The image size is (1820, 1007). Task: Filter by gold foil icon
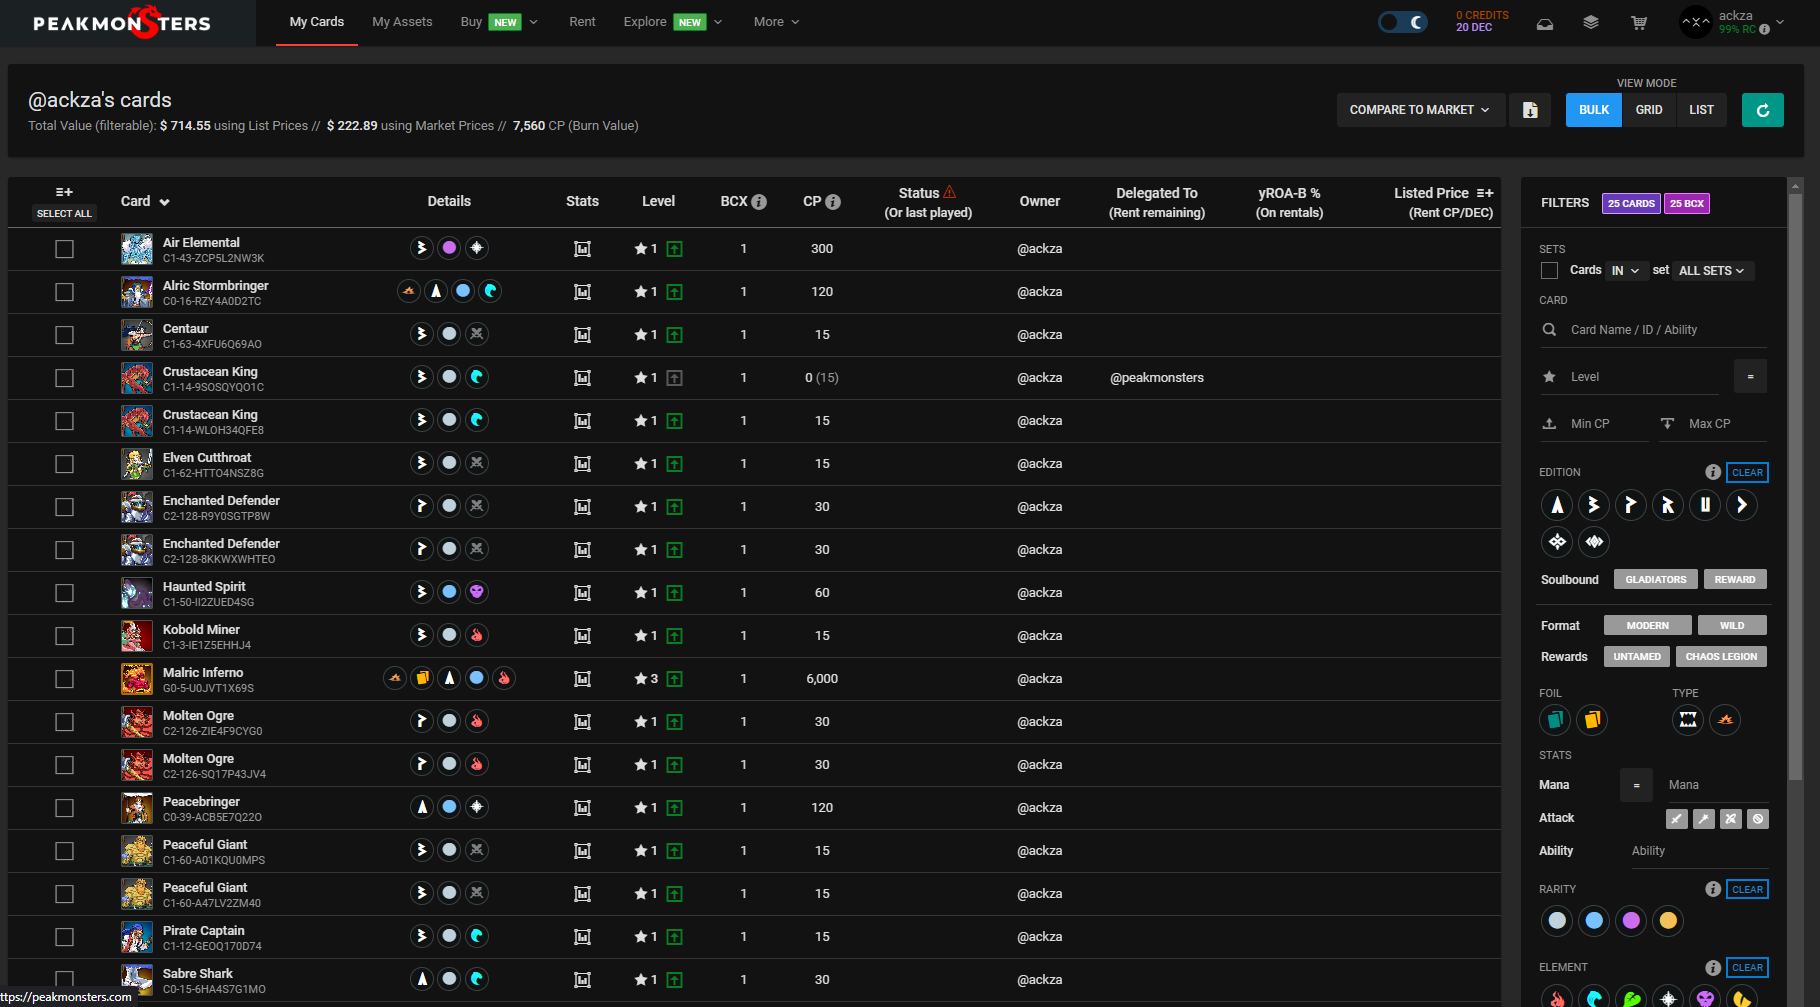pyautogui.click(x=1592, y=719)
